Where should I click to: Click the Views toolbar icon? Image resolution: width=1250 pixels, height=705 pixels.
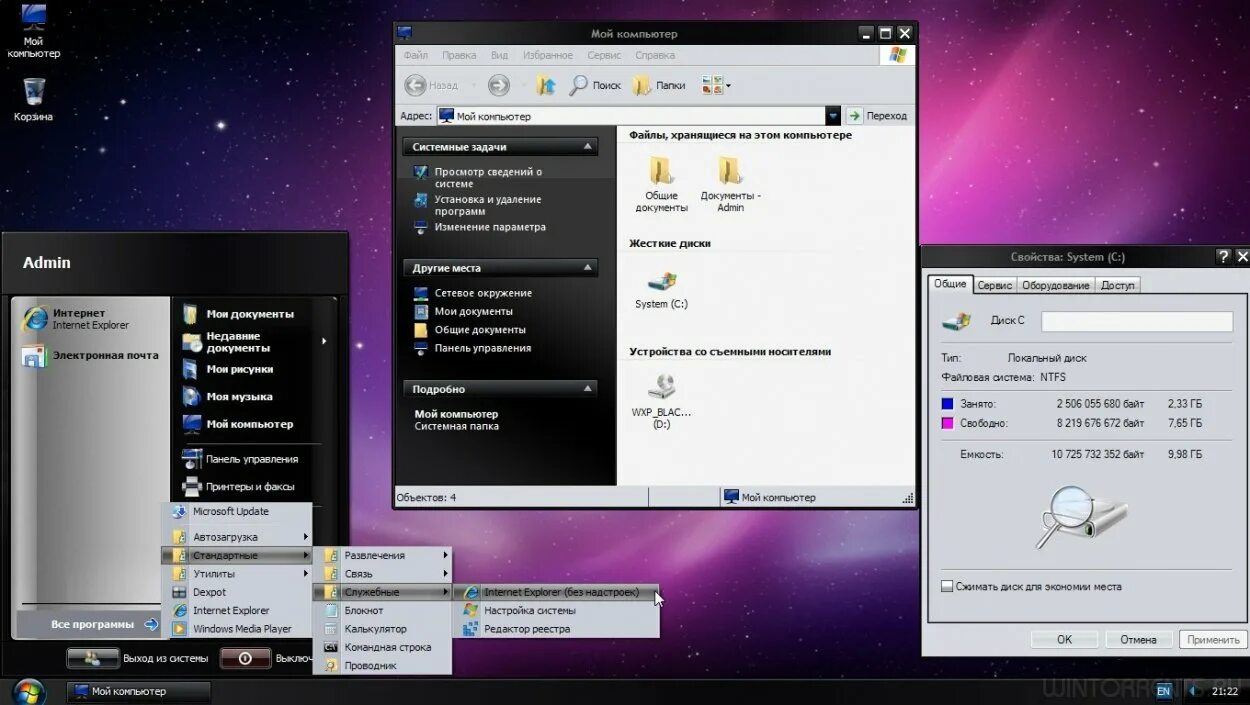pos(712,85)
